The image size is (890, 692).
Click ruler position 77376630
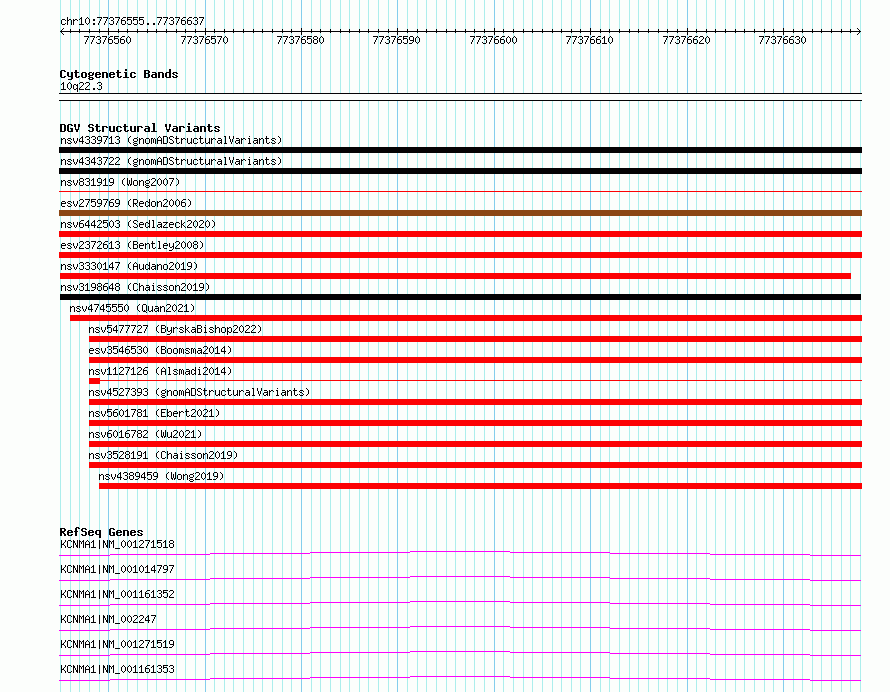(782, 40)
